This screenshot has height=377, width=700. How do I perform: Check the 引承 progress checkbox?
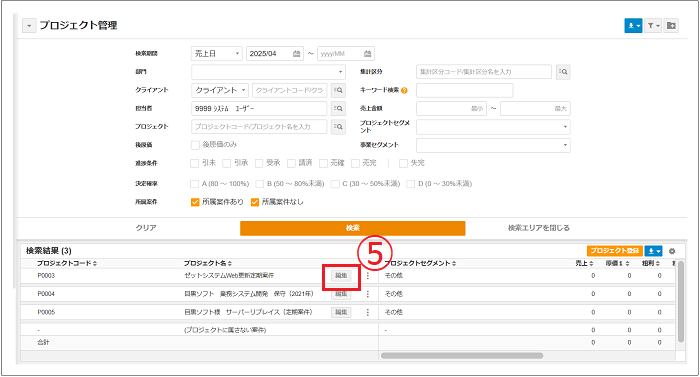(x=227, y=163)
